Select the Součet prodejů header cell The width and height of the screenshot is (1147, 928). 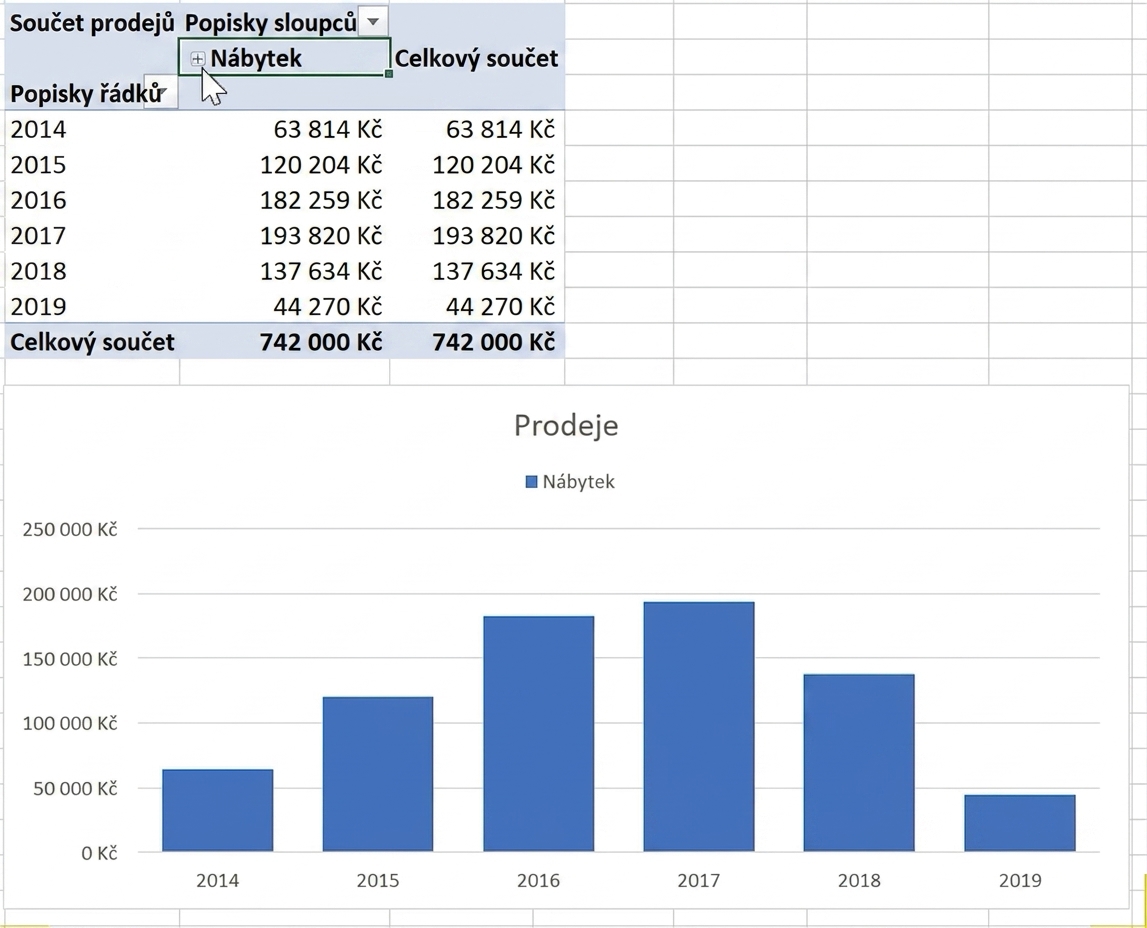click(92, 23)
